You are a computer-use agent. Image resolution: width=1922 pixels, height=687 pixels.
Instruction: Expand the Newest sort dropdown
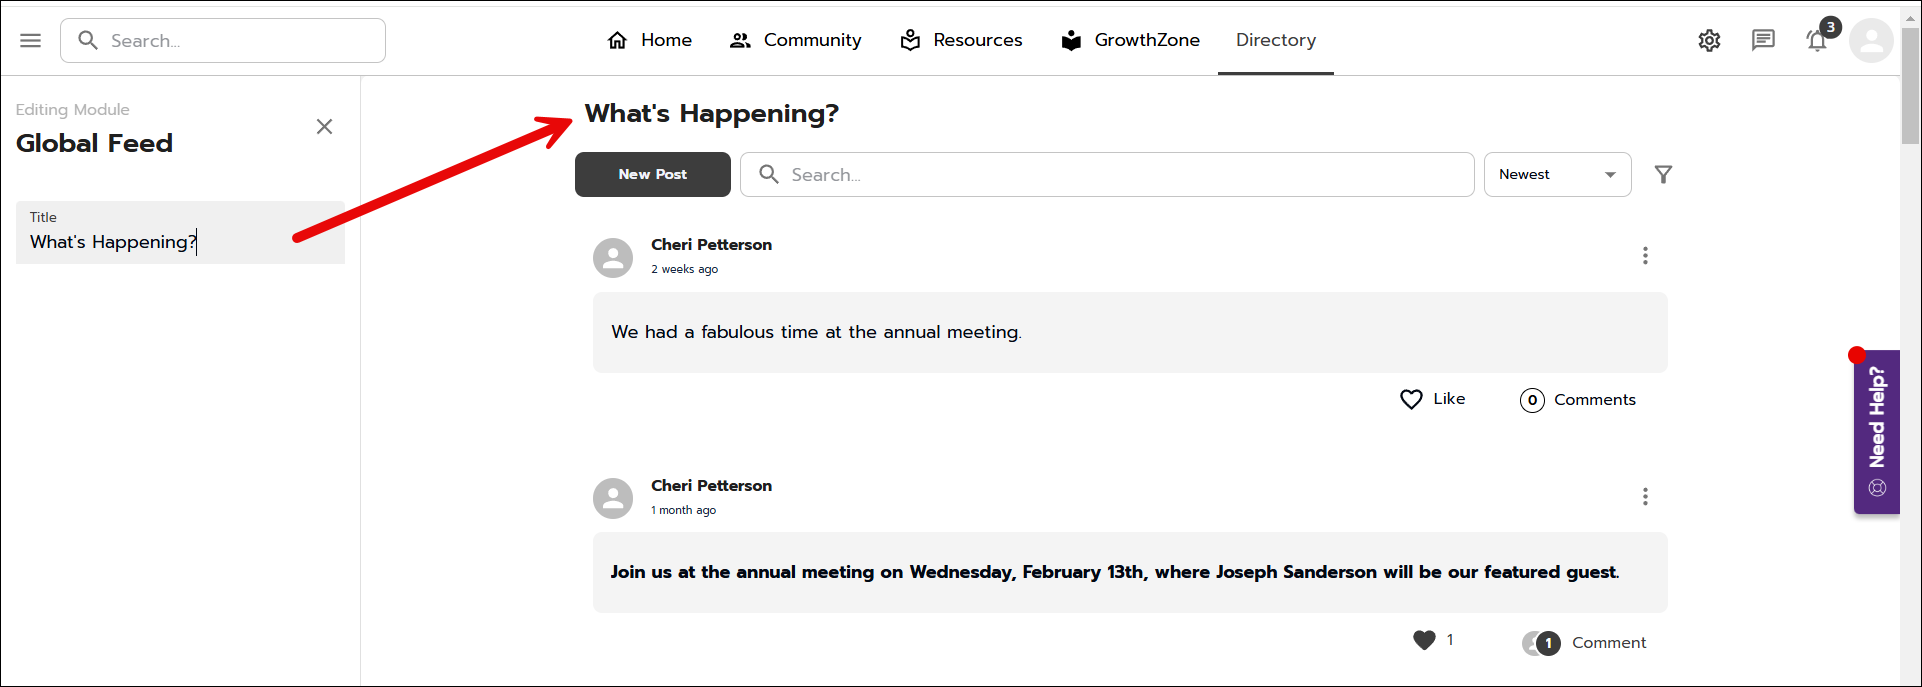tap(1557, 175)
